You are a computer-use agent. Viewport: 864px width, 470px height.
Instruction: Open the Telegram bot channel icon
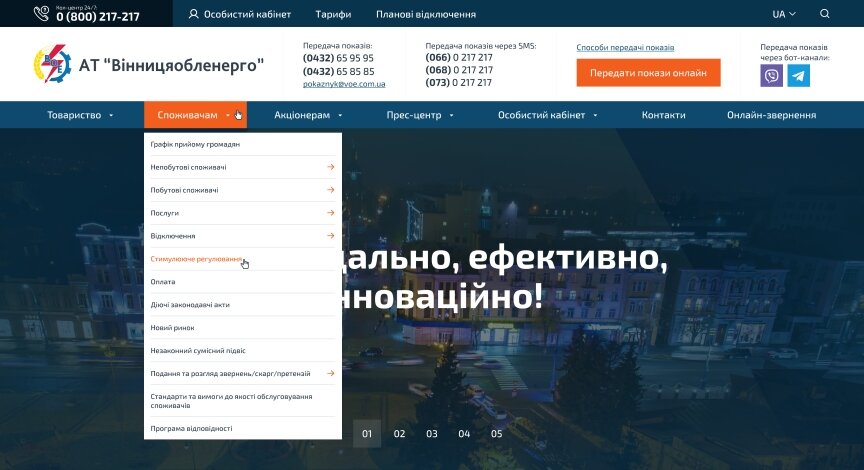[x=798, y=75]
